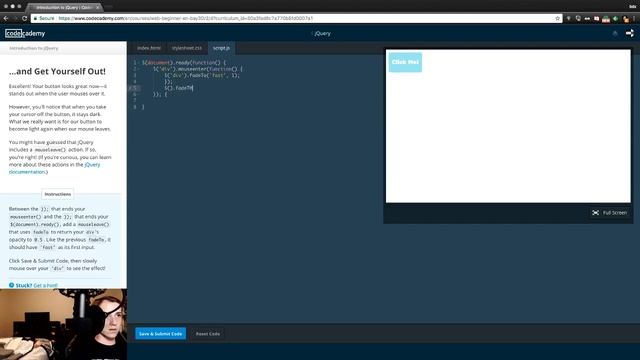This screenshot has height=360, width=640.
Task: Switch to the stylesheet.css tab
Action: pyautogui.click(x=187, y=48)
